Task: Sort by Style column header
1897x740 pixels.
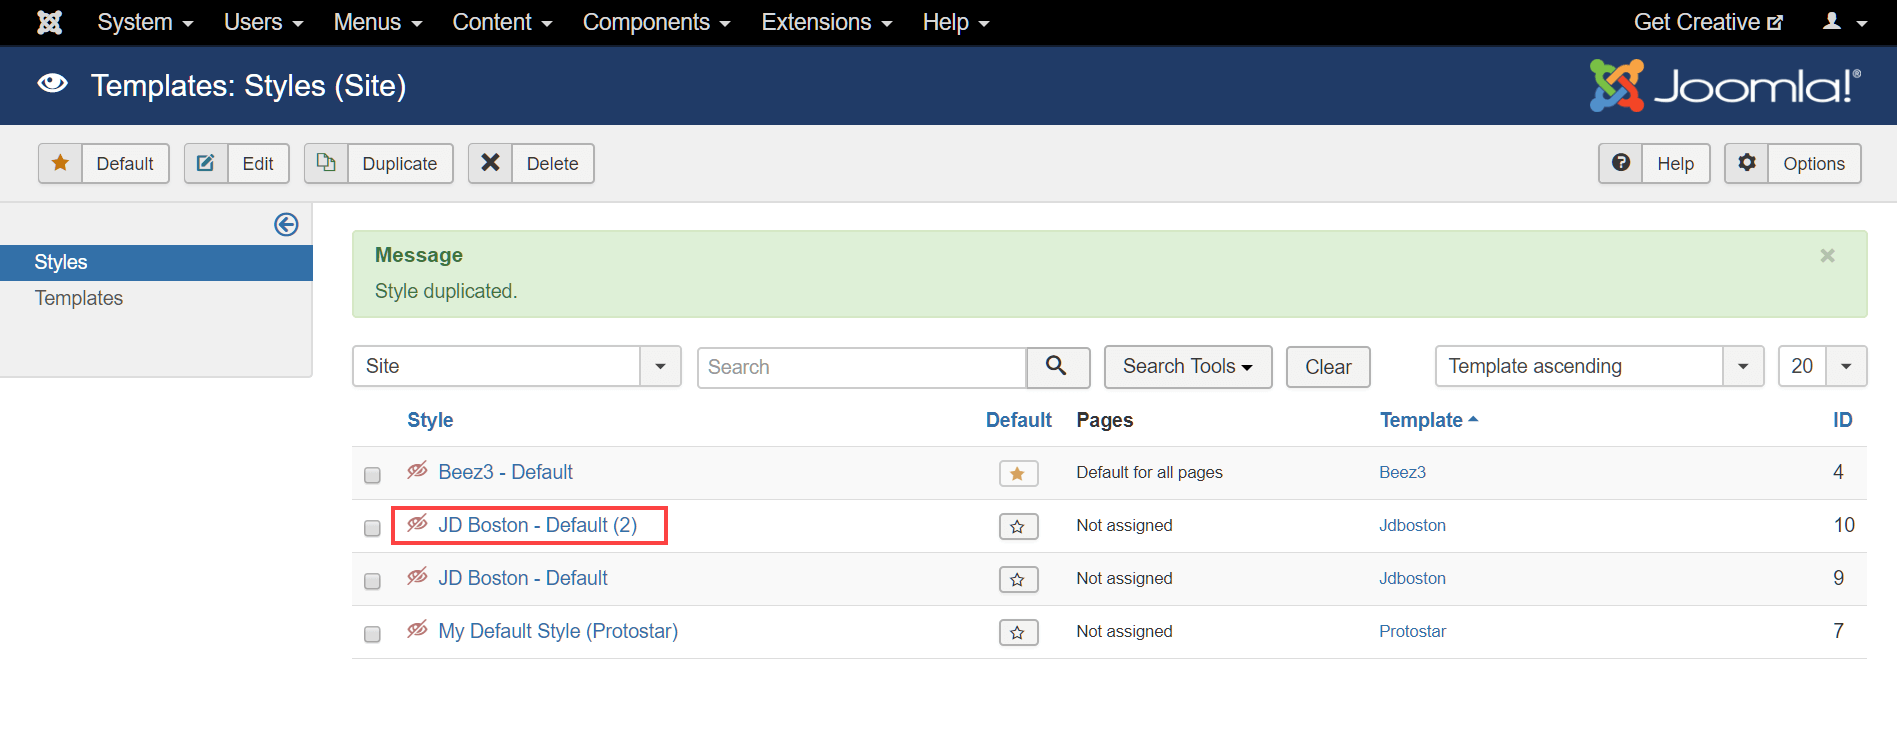Action: click(x=430, y=420)
